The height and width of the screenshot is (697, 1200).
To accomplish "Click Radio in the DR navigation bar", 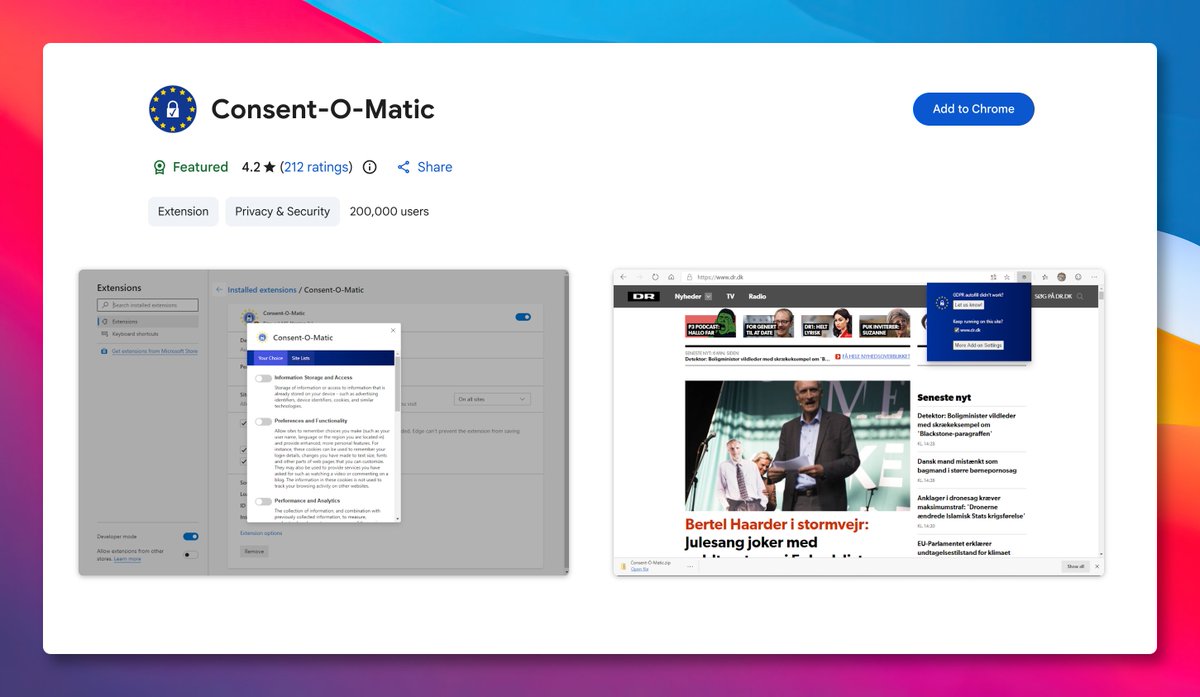I will (757, 296).
